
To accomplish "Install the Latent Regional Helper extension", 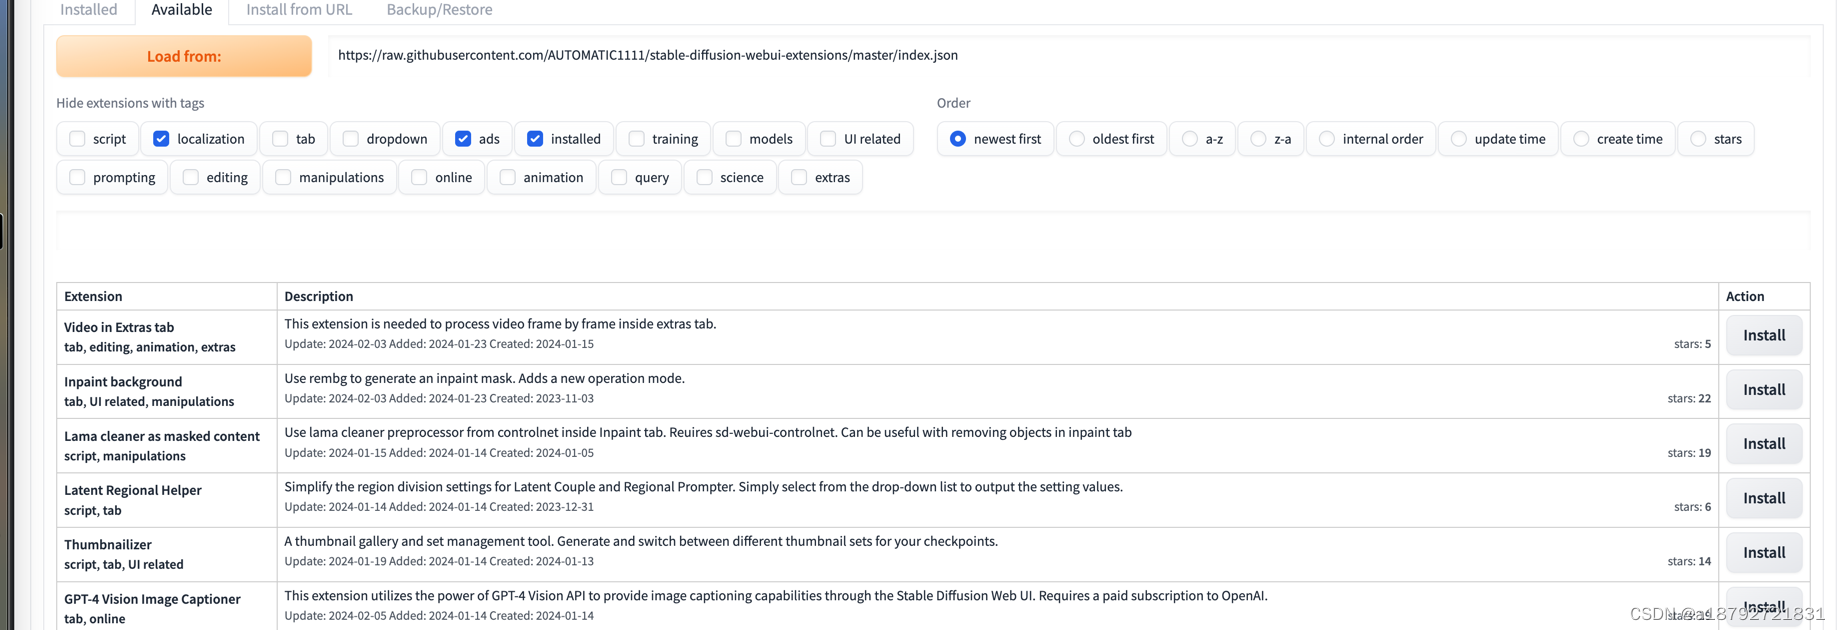I will pos(1764,498).
